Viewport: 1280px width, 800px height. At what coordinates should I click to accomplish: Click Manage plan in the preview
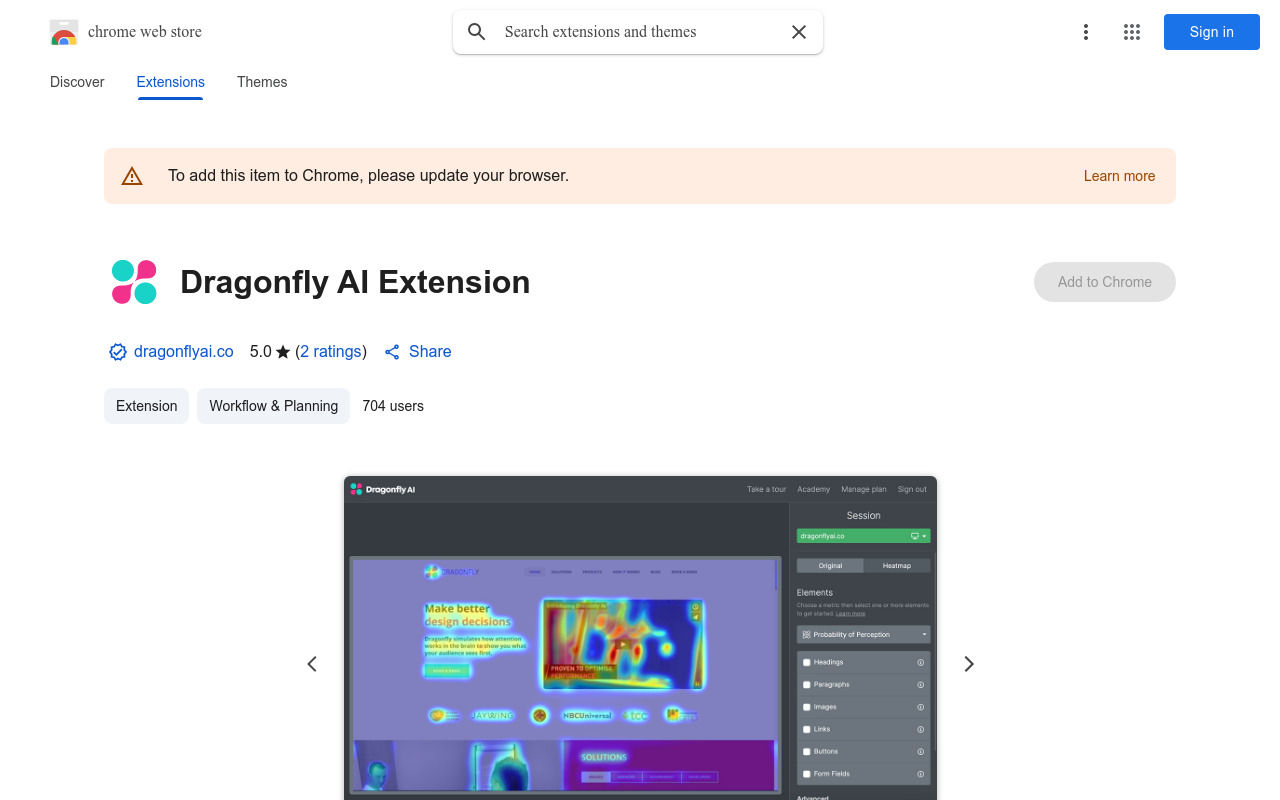tap(864, 489)
